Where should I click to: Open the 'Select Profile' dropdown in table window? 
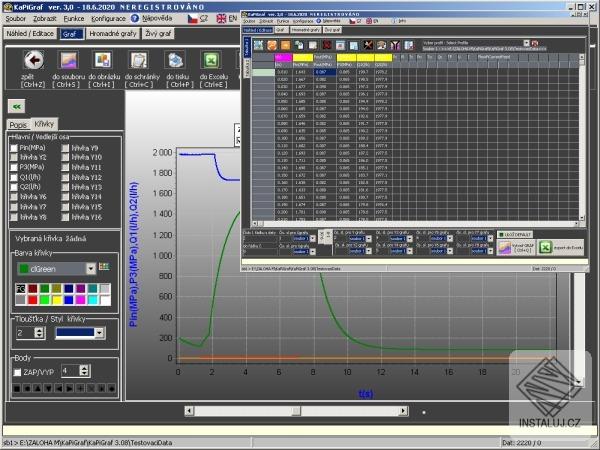click(x=527, y=43)
